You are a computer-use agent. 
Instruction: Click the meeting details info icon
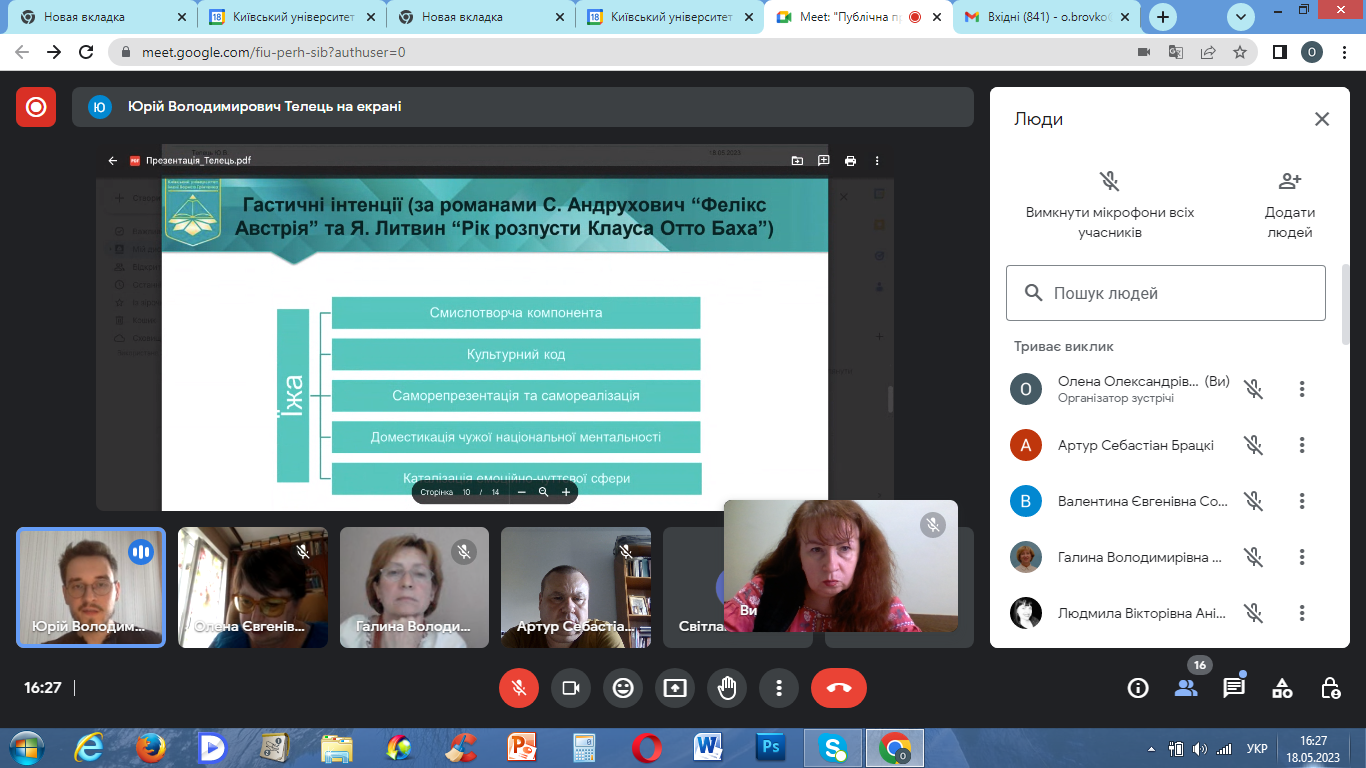pyautogui.click(x=1138, y=688)
